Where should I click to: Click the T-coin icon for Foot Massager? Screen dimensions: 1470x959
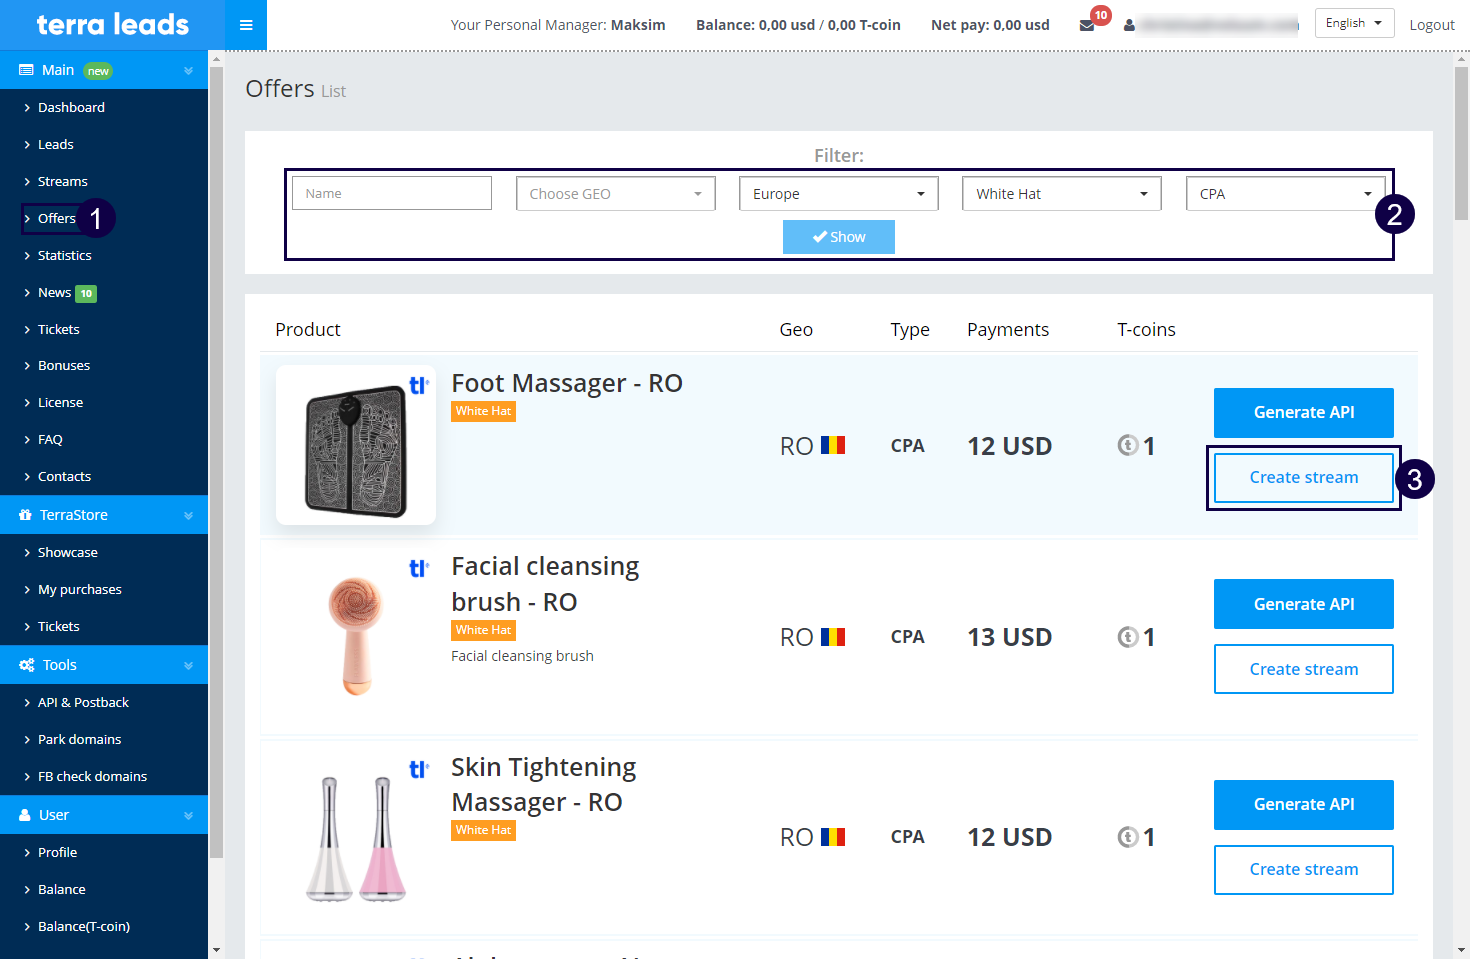tap(1128, 446)
